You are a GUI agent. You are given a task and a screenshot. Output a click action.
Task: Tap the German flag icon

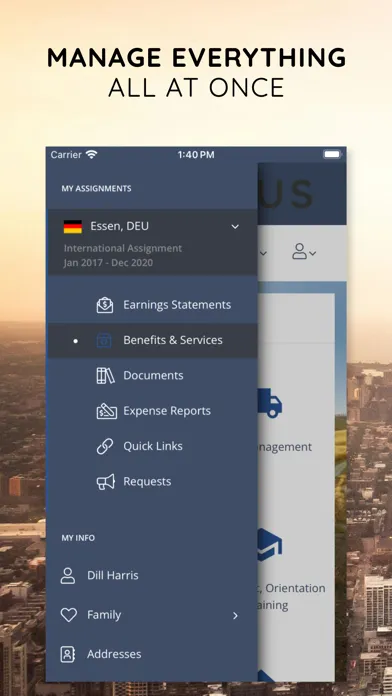point(73,226)
